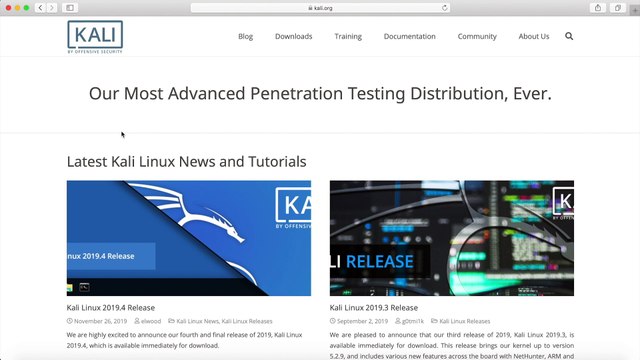Open the Documentation menu item
The height and width of the screenshot is (360, 640).
[x=409, y=36]
